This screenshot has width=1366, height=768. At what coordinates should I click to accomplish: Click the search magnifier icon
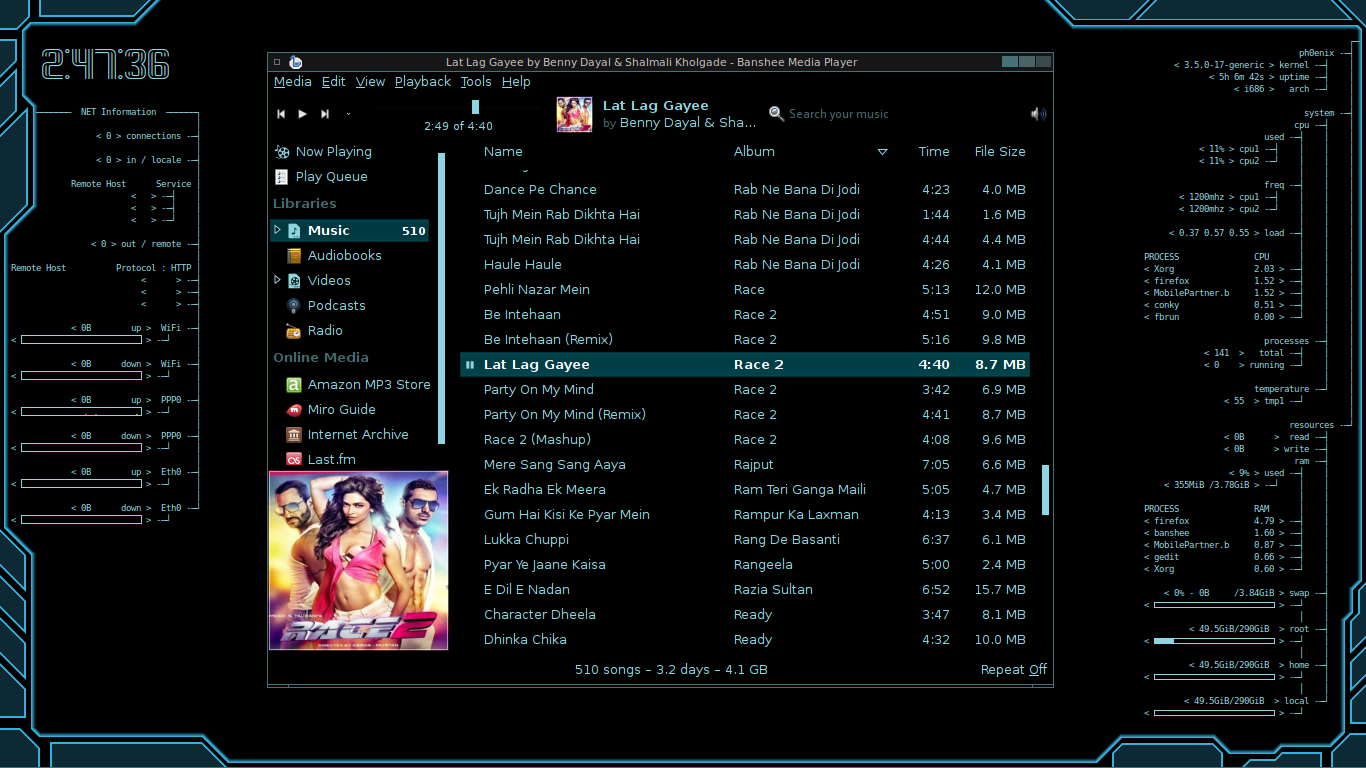(x=776, y=114)
